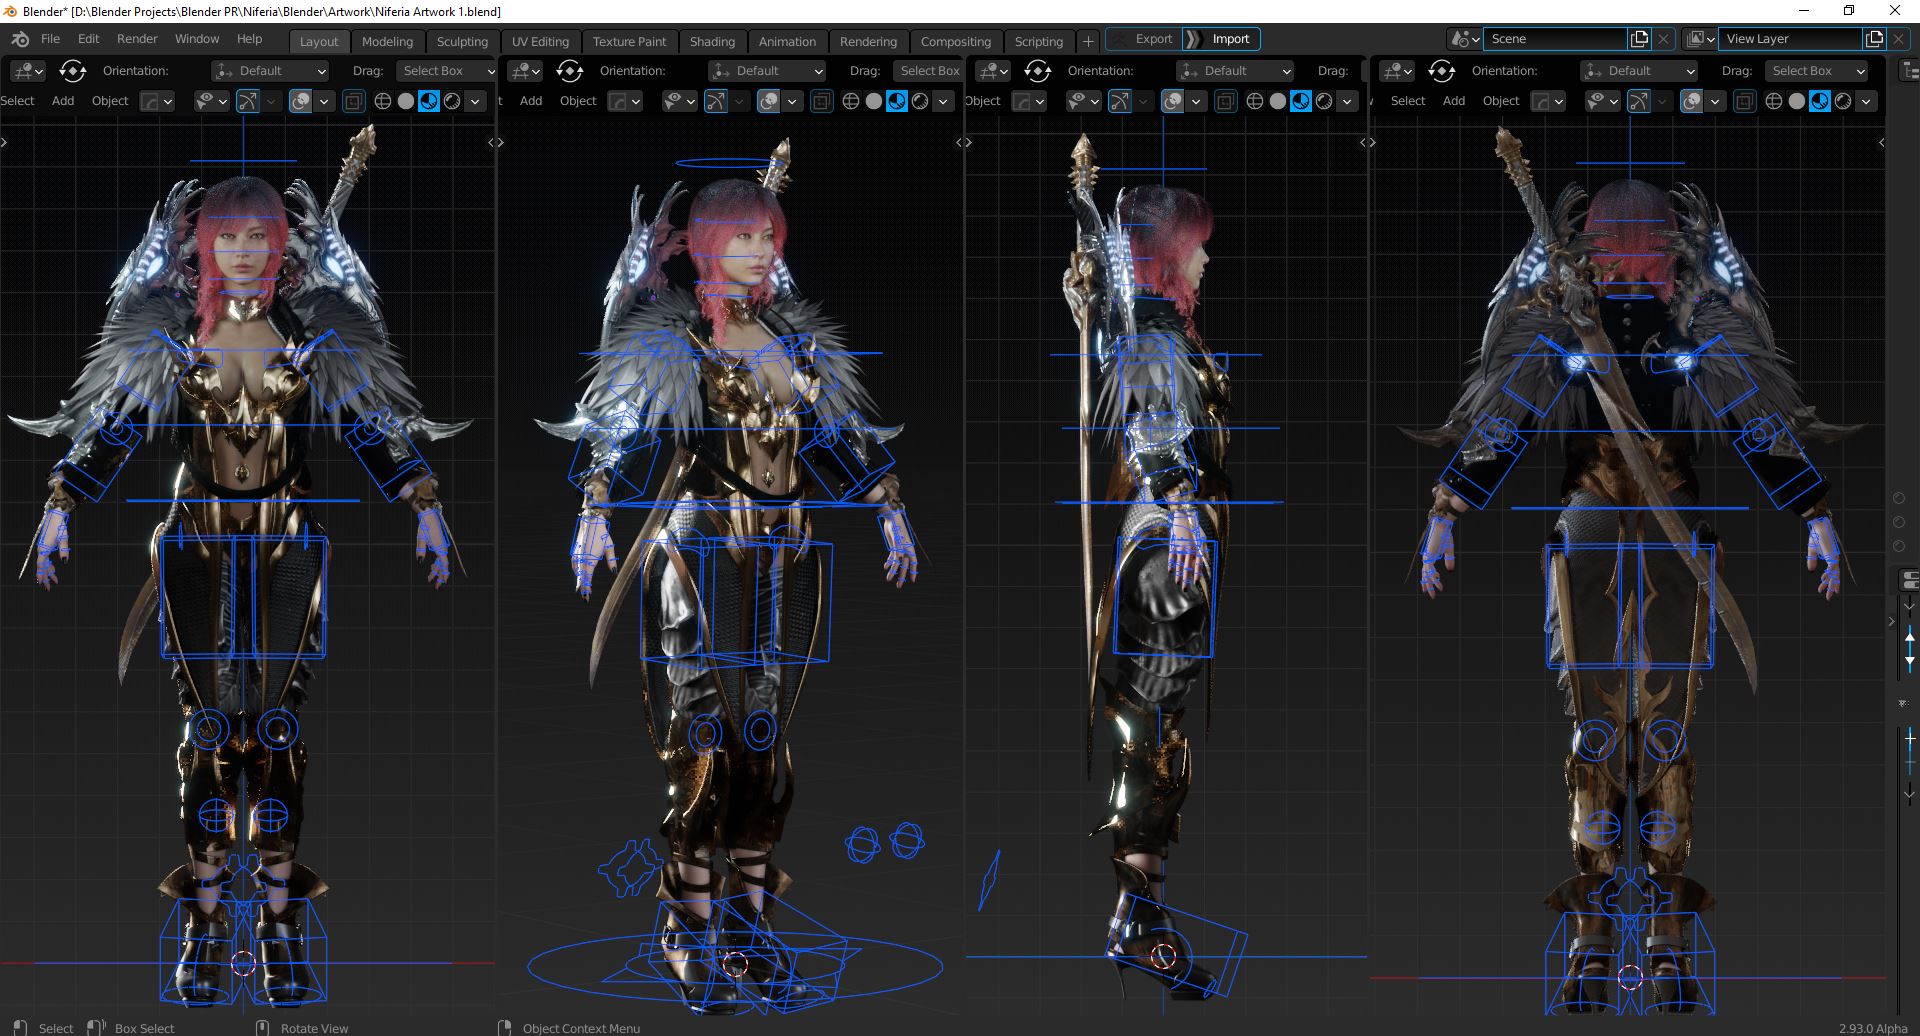1920x1036 pixels.
Task: Click the Import button in top bar
Action: tap(1222, 39)
